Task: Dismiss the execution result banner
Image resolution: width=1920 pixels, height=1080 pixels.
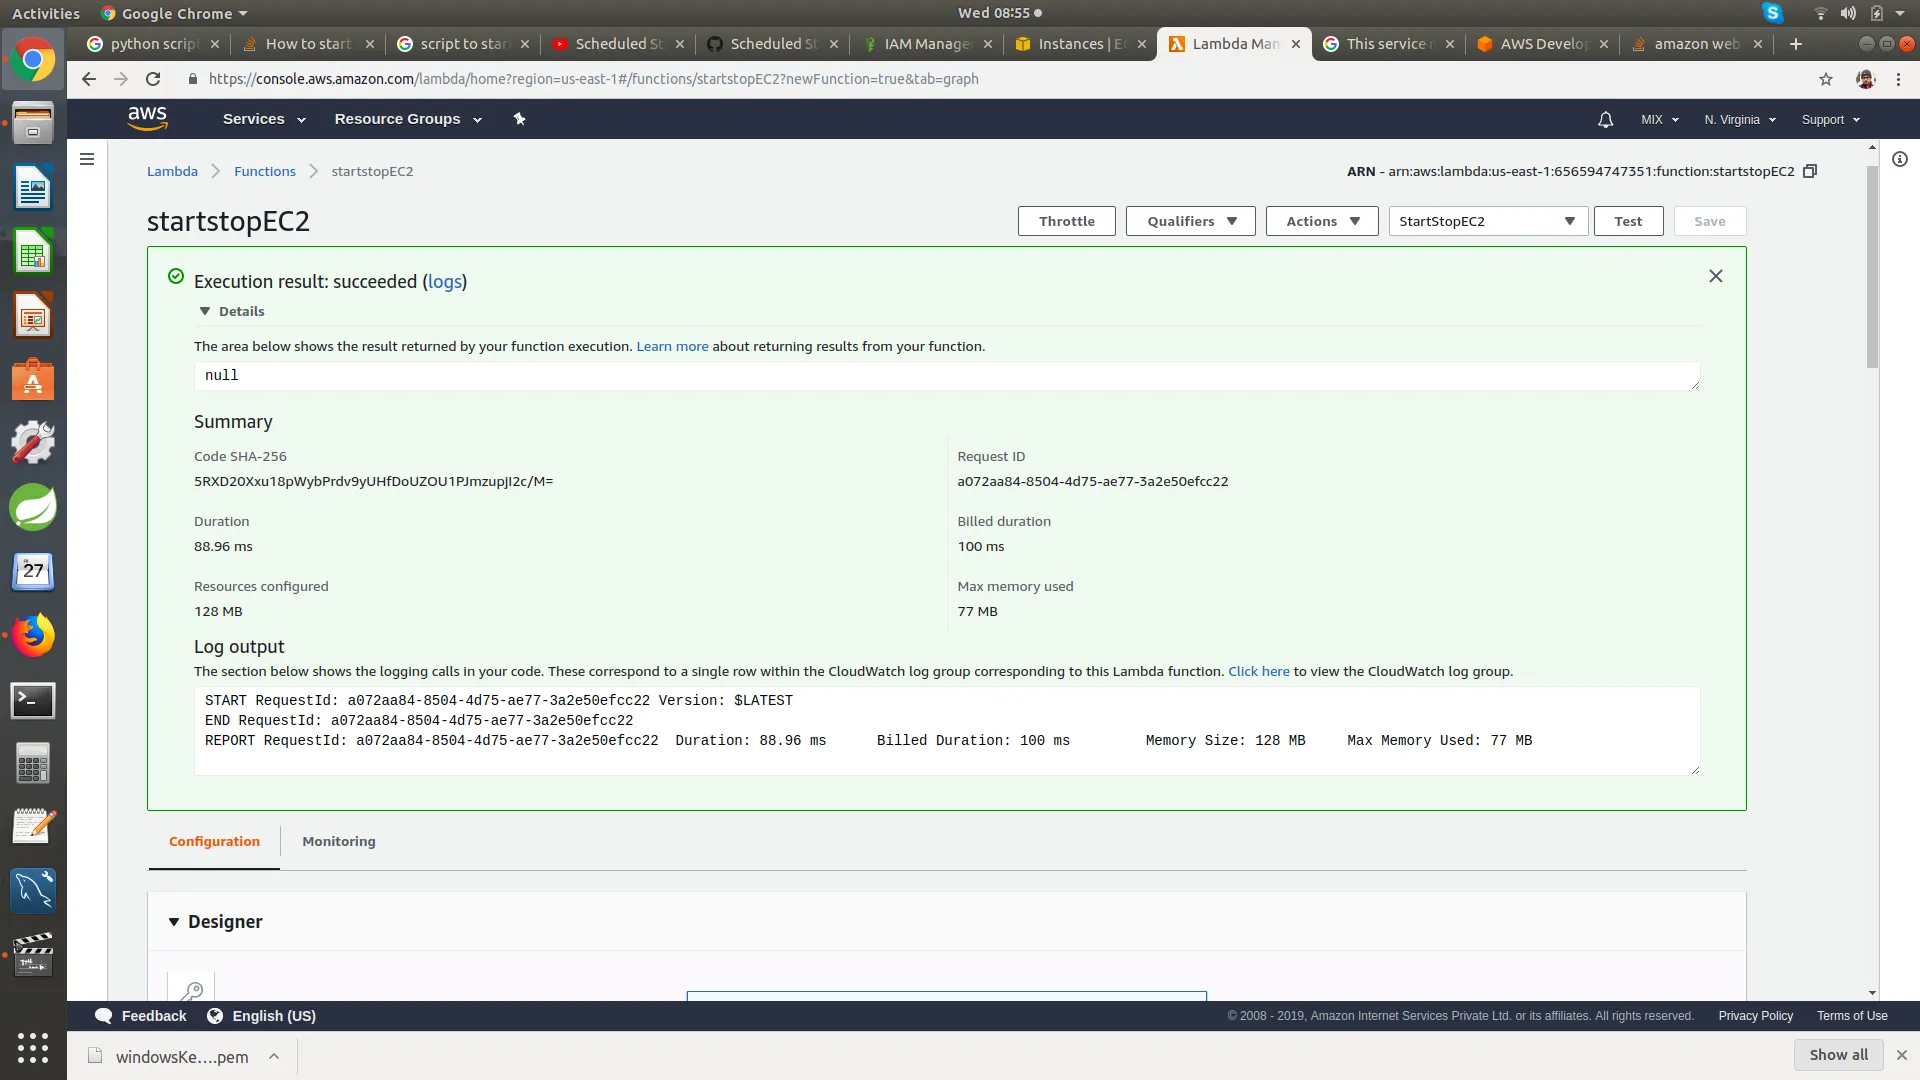Action: (x=1715, y=276)
